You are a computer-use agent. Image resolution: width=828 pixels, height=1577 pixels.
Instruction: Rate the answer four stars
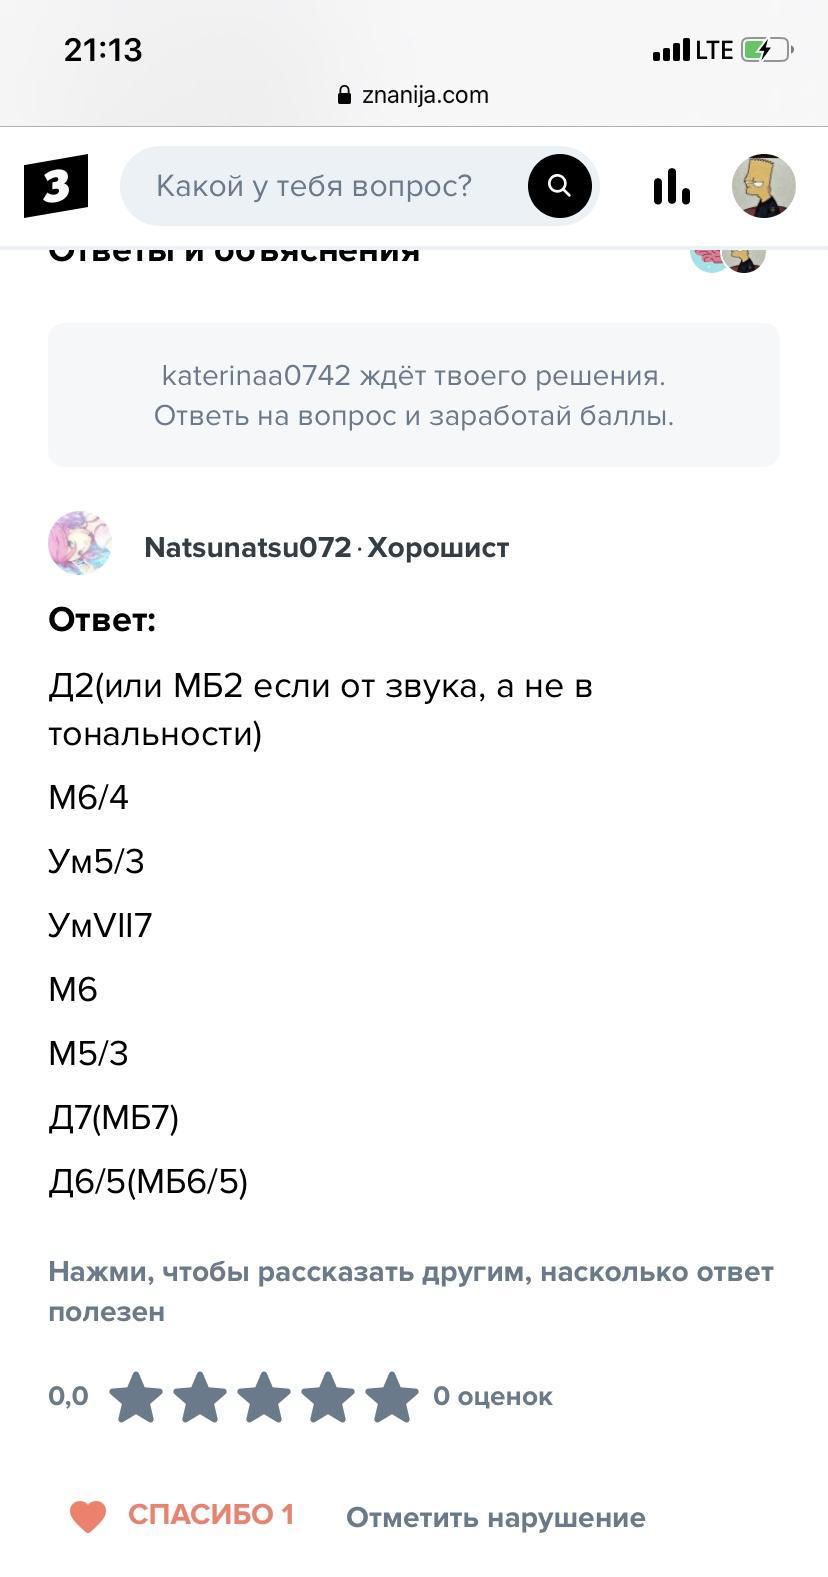[x=328, y=1397]
